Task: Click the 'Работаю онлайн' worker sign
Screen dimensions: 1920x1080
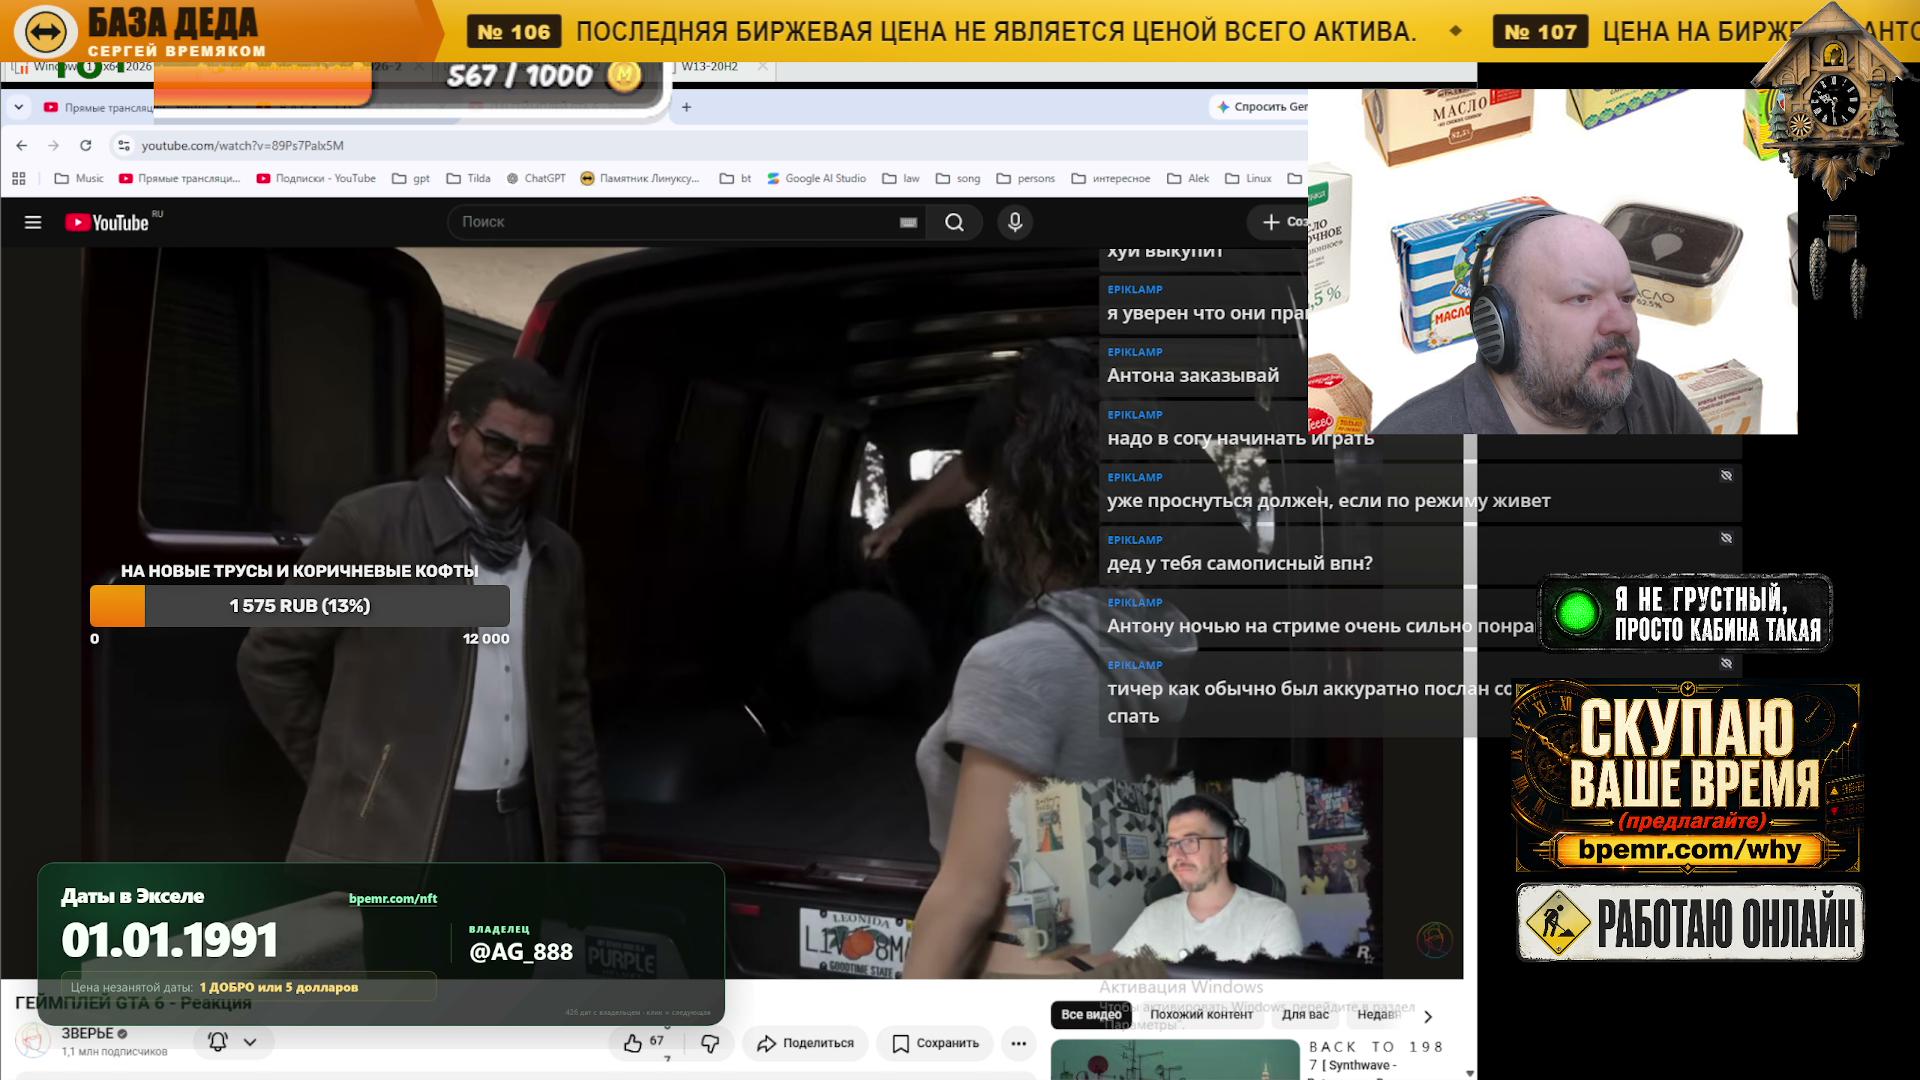Action: [1690, 921]
